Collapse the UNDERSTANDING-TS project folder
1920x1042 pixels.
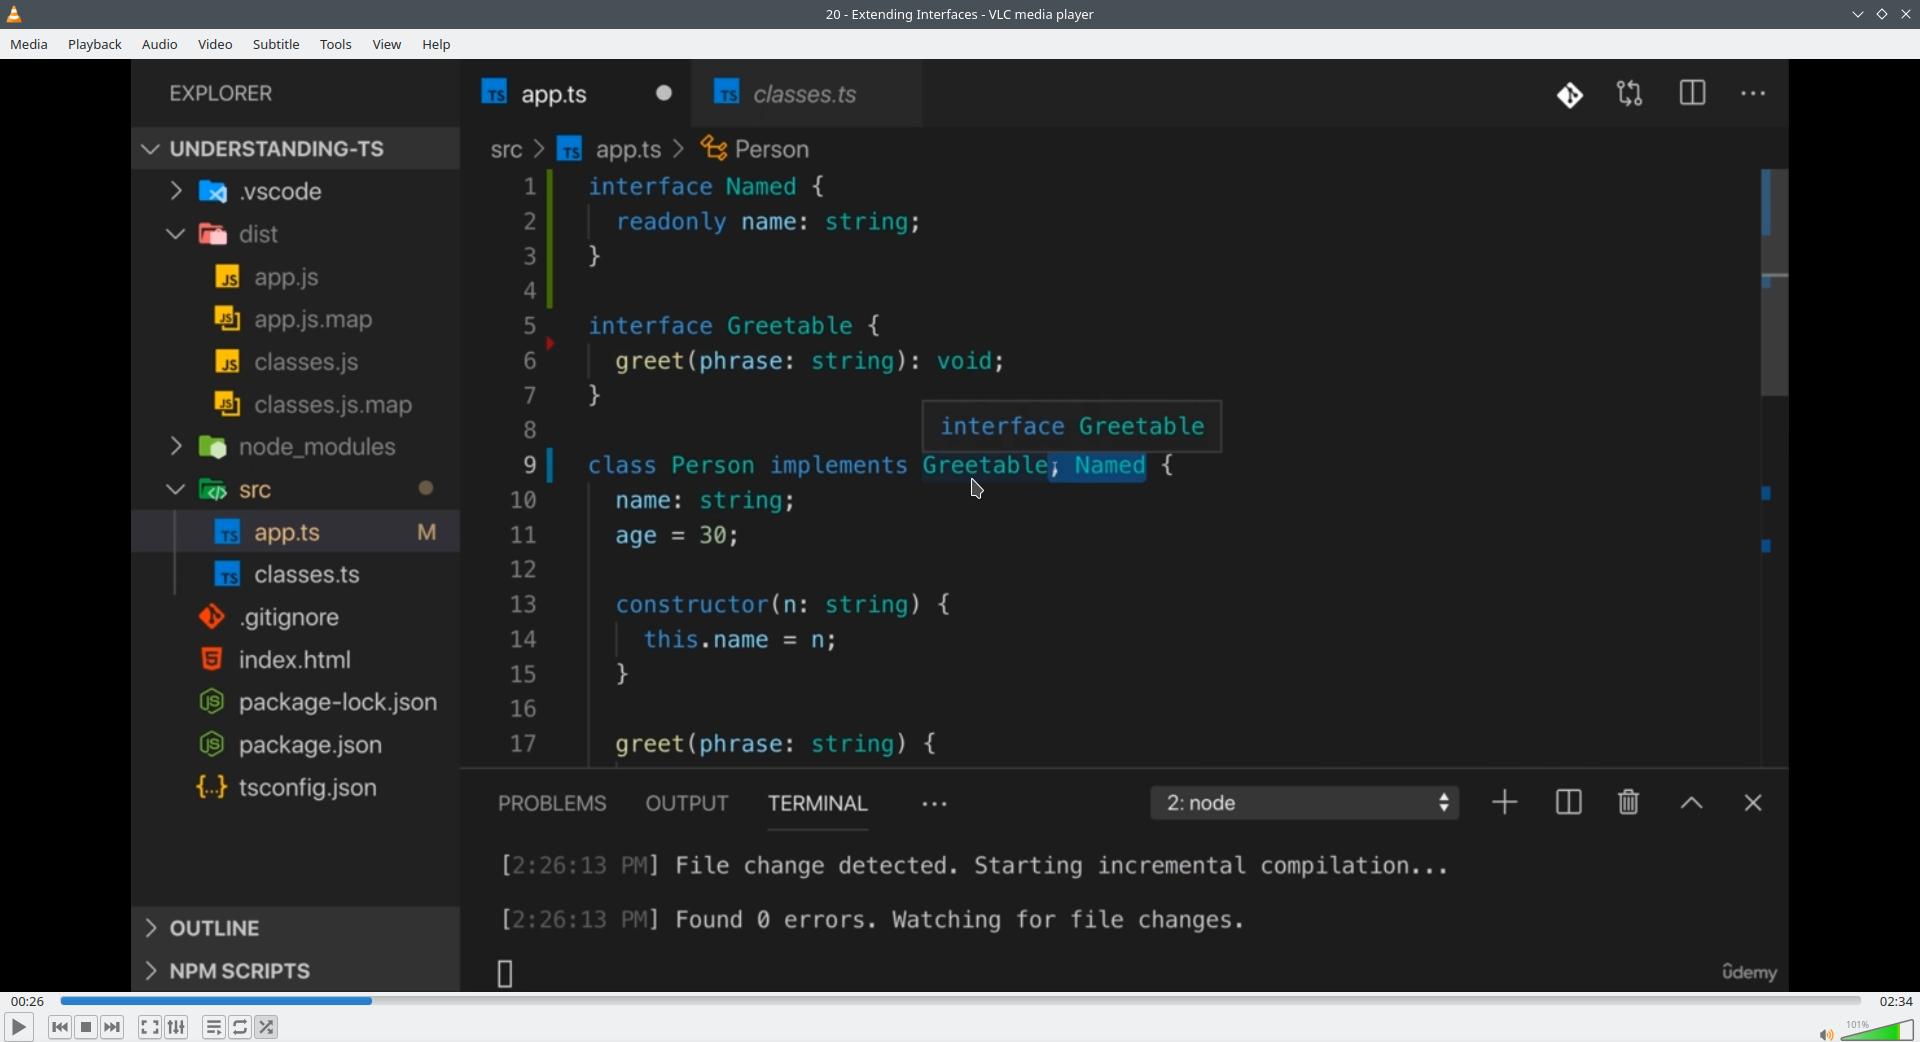click(296, 149)
